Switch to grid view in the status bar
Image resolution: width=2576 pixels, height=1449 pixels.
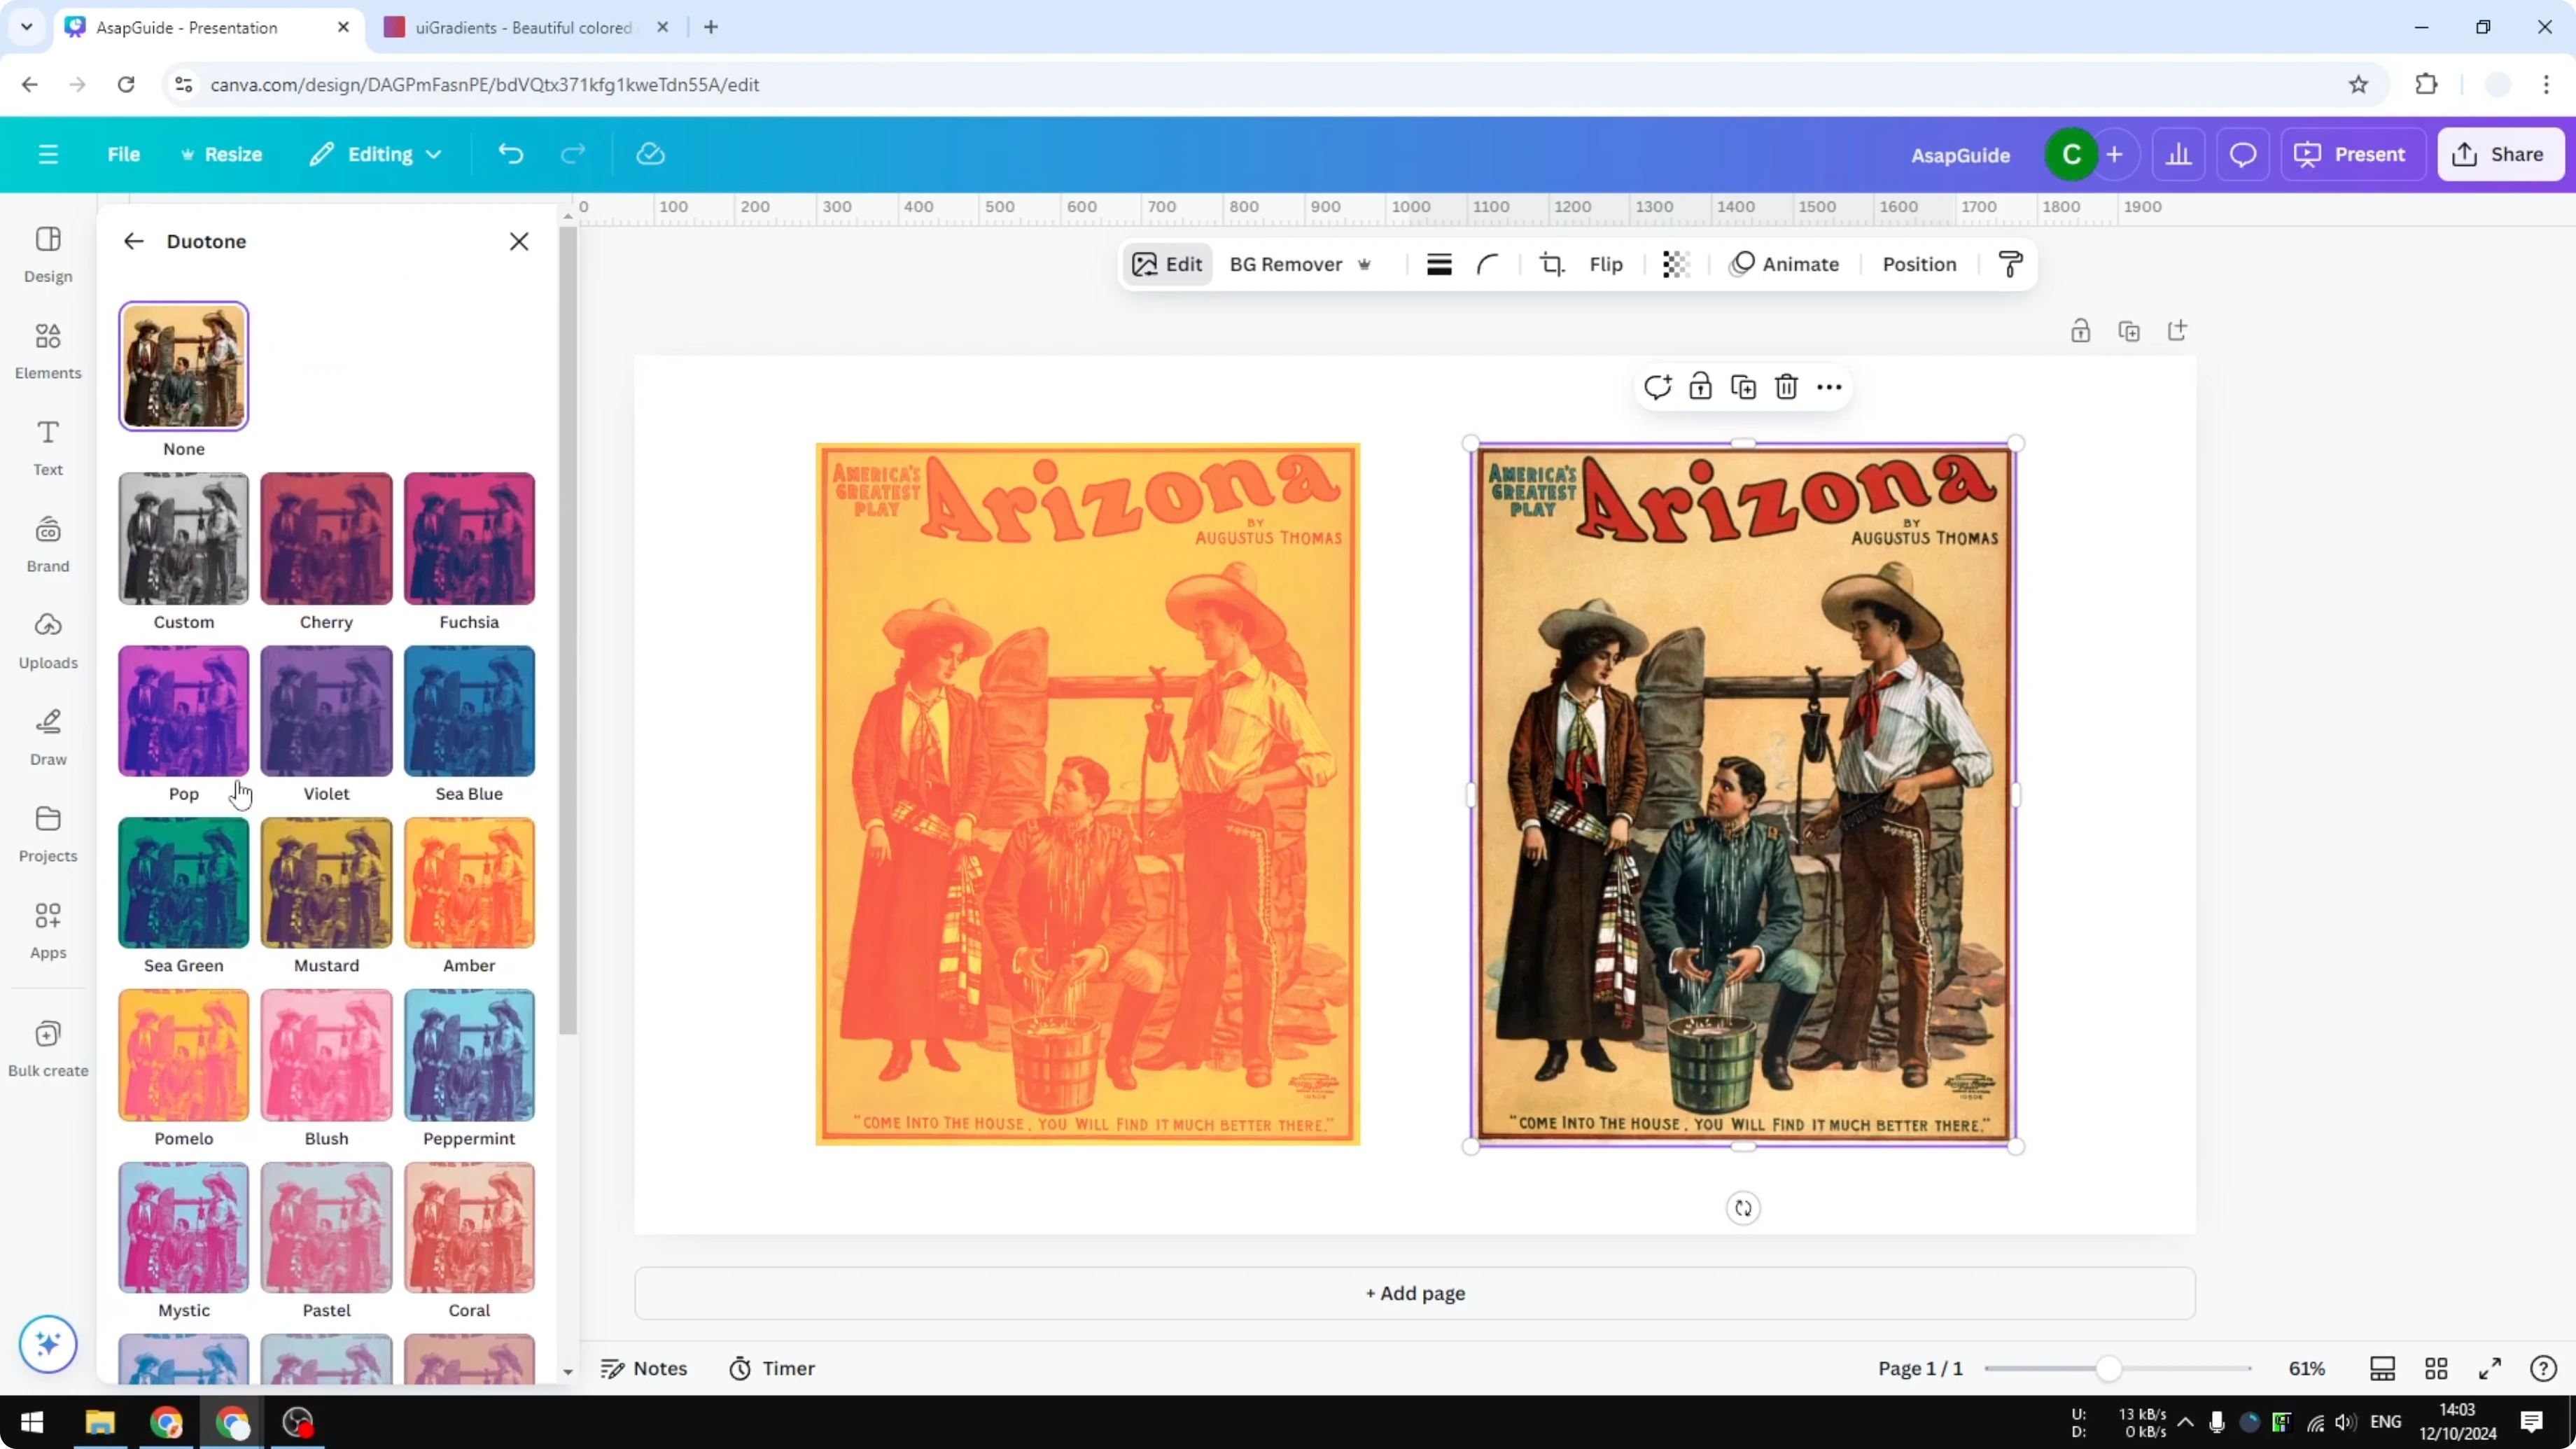coord(2435,1368)
